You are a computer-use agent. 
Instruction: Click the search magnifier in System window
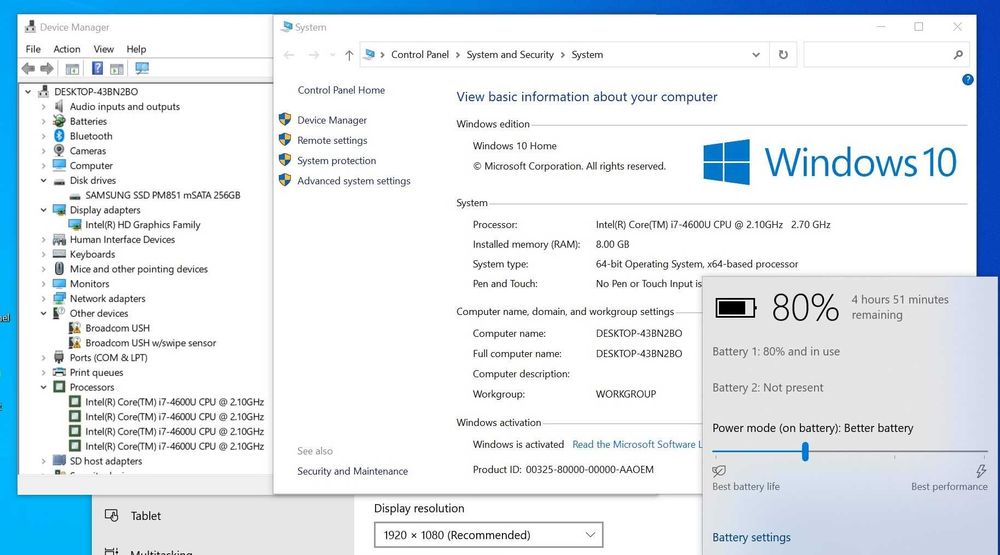click(x=958, y=55)
